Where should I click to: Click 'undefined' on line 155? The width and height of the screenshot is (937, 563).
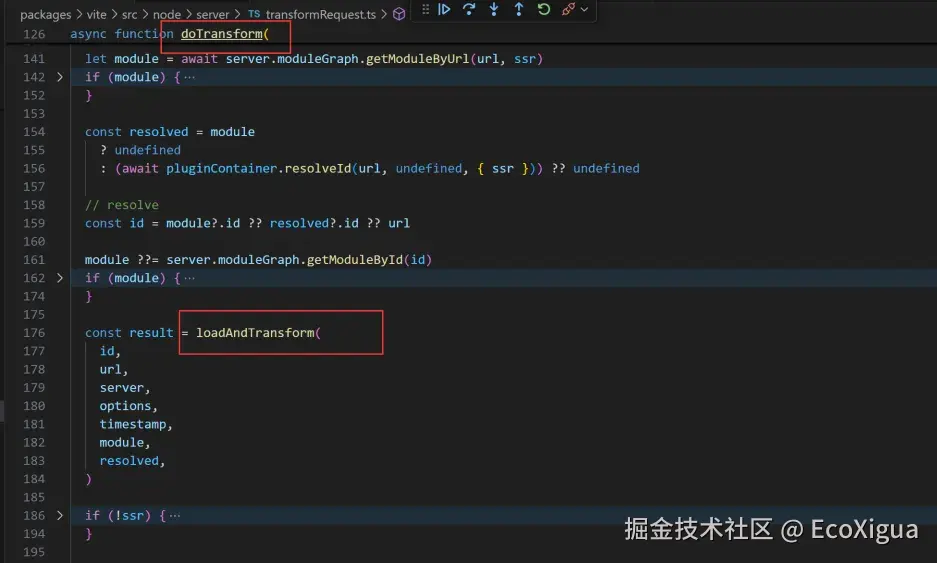click(148, 149)
